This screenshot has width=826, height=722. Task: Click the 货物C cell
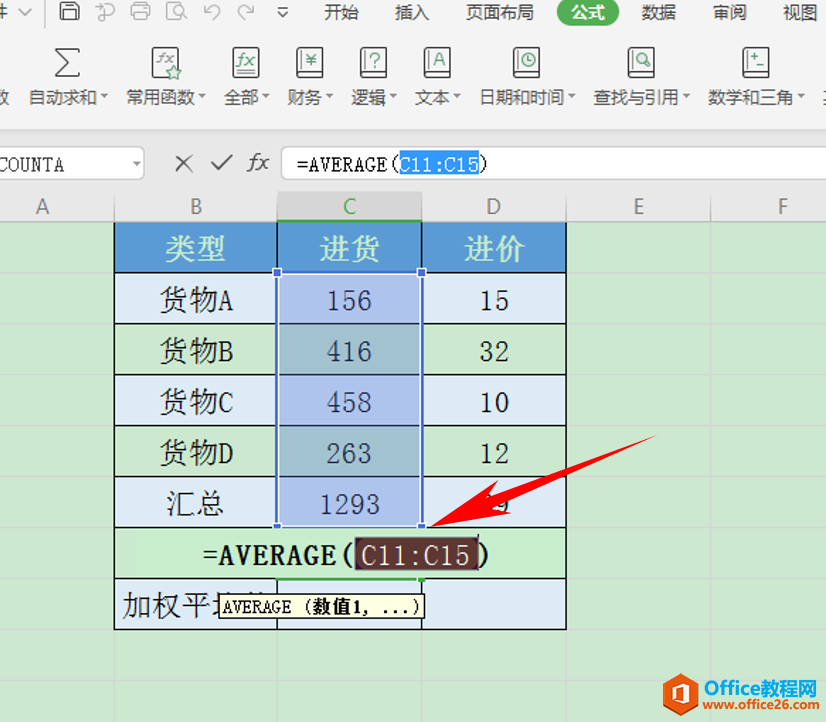pos(196,401)
